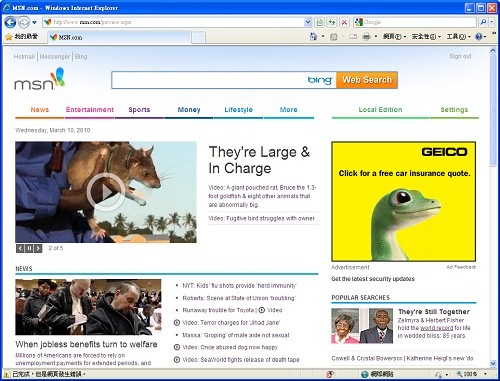Click the magnifier search icon beside Google box
500x381 pixels.
coord(483,22)
